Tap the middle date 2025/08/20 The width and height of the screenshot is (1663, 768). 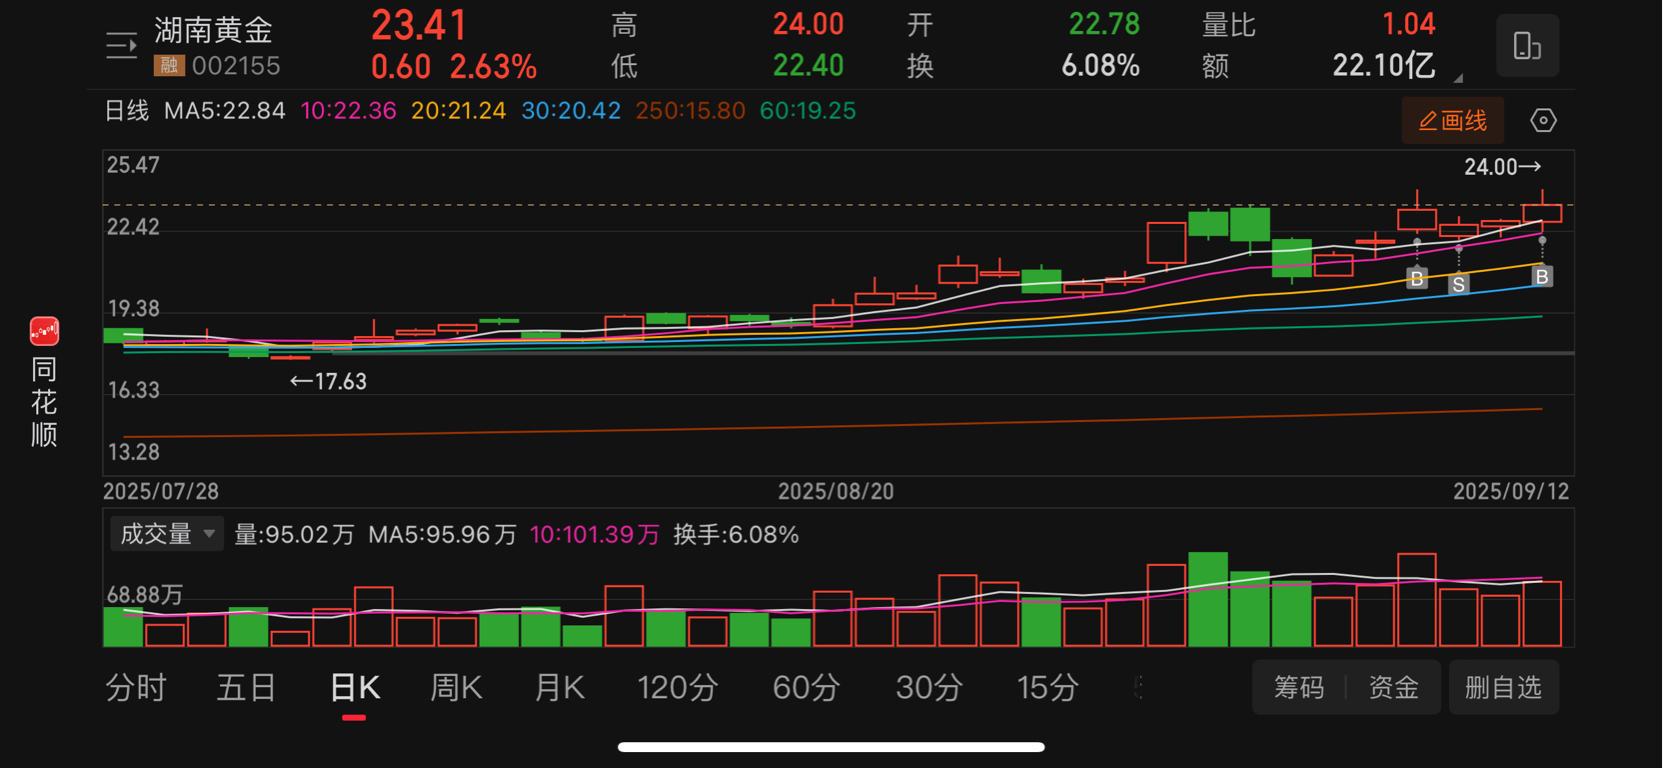point(836,492)
